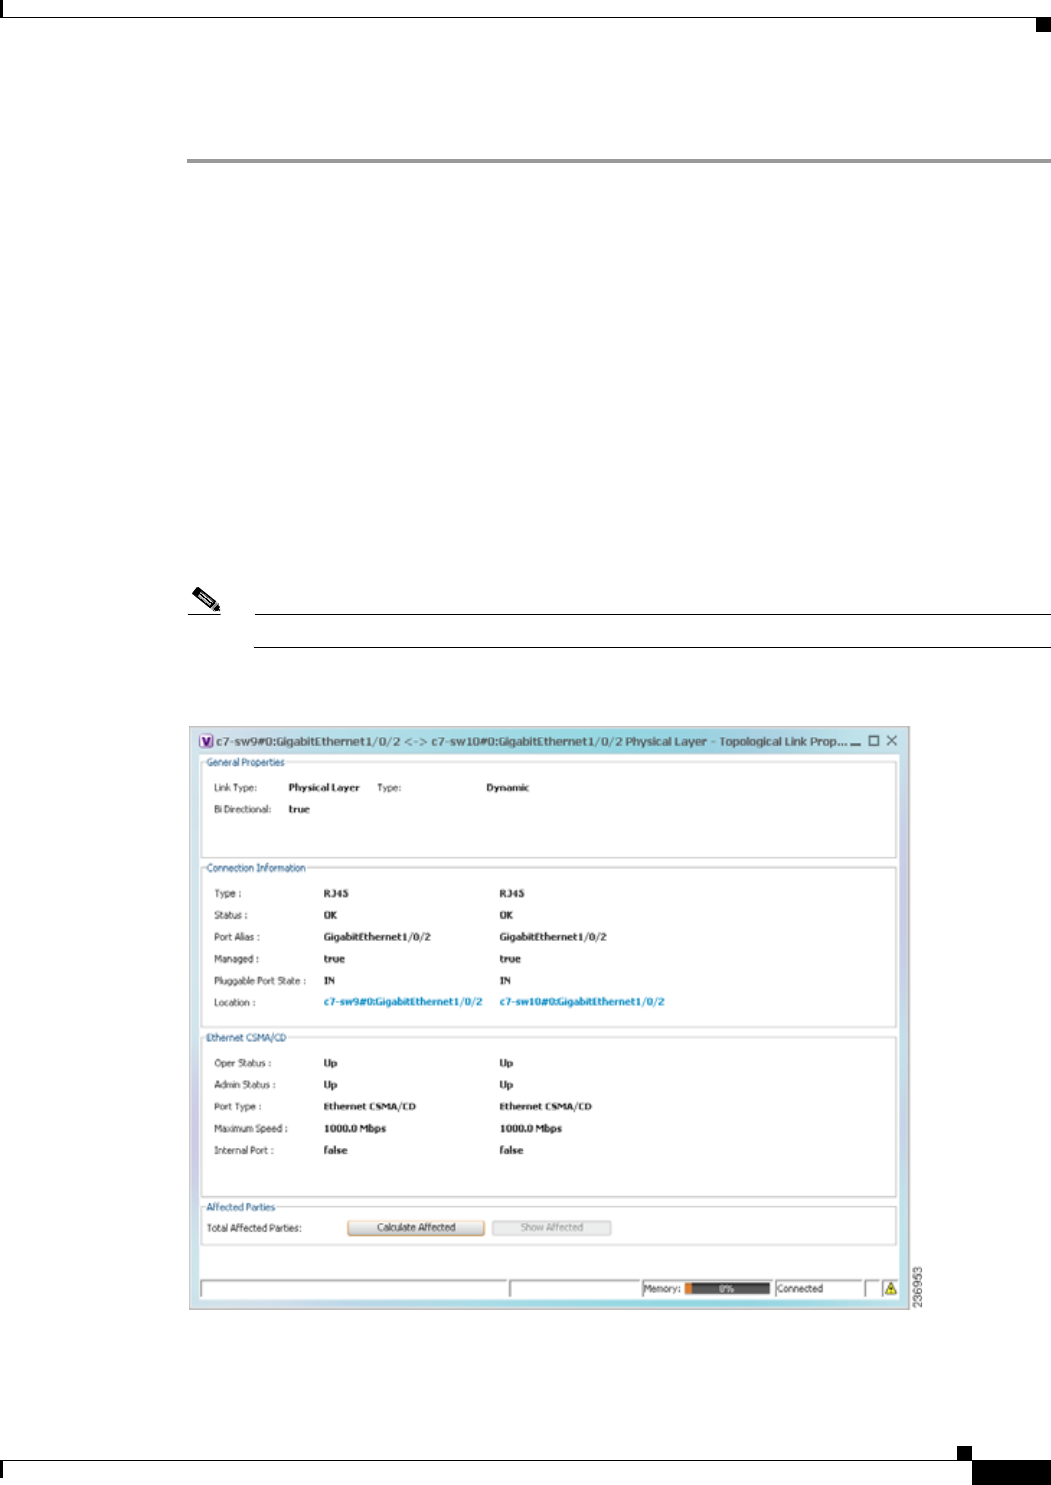Click the purple V application icon
Image resolution: width=1051 pixels, height=1485 pixels.
206,741
